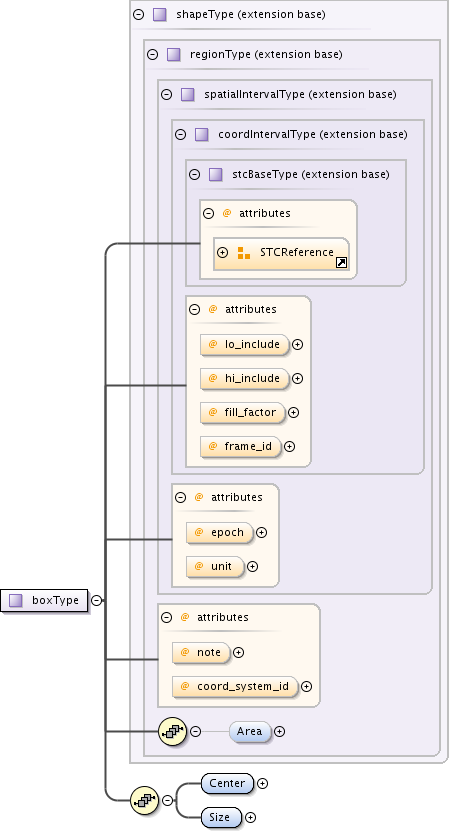The width and height of the screenshot is (450, 833).
Task: Click the 'regionType (extension base)' title text
Action: 266,54
